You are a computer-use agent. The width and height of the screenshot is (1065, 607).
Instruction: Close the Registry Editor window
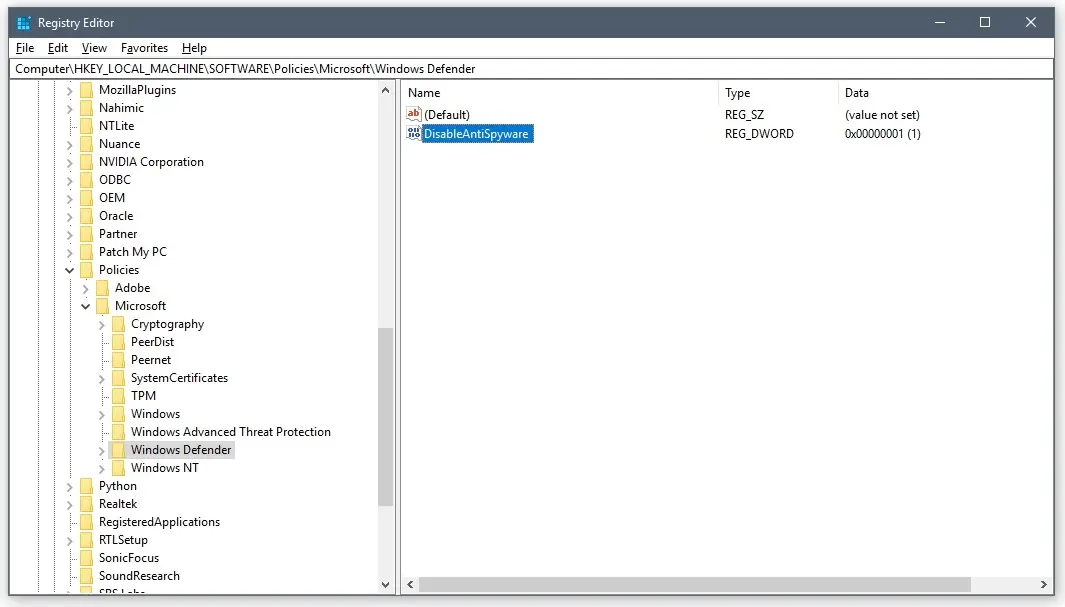(x=1031, y=22)
